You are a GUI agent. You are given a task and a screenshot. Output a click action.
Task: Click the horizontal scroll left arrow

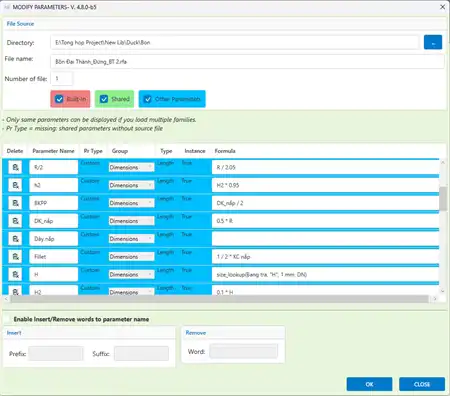(x=6, y=299)
